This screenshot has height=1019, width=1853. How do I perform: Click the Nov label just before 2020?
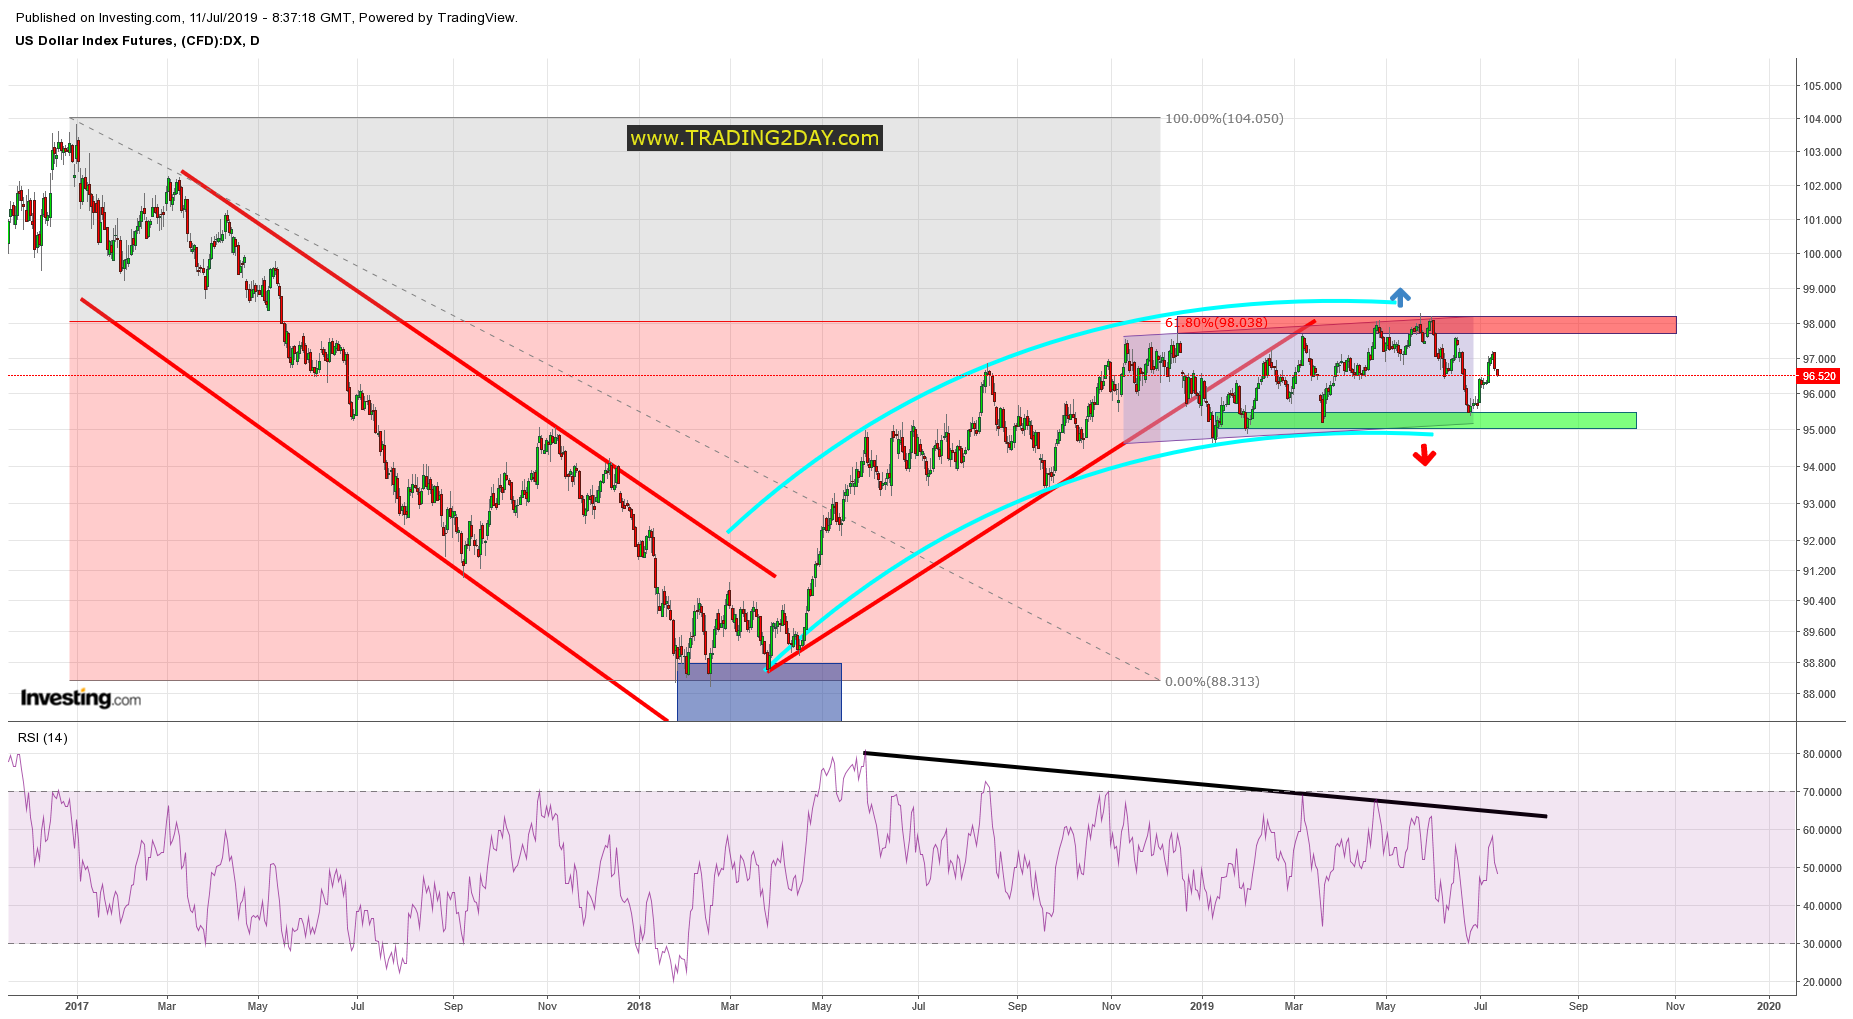point(1675,1006)
